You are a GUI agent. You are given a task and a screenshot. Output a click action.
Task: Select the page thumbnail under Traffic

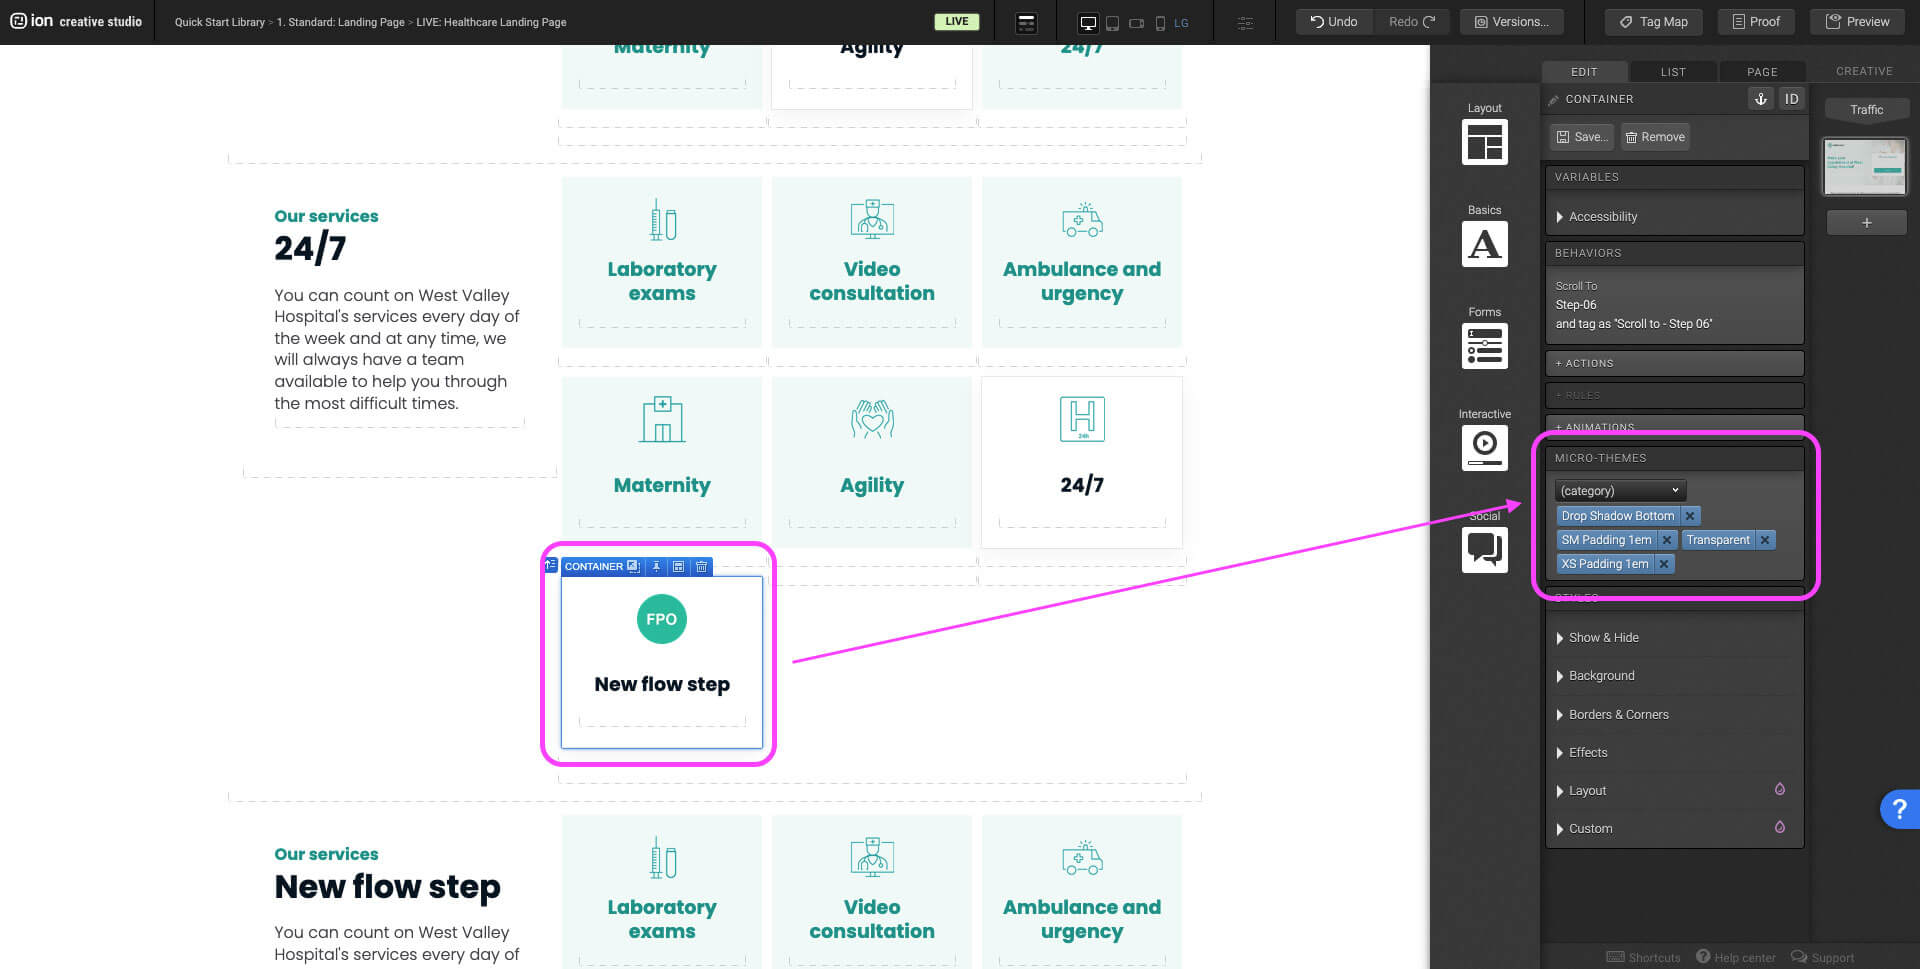point(1865,167)
